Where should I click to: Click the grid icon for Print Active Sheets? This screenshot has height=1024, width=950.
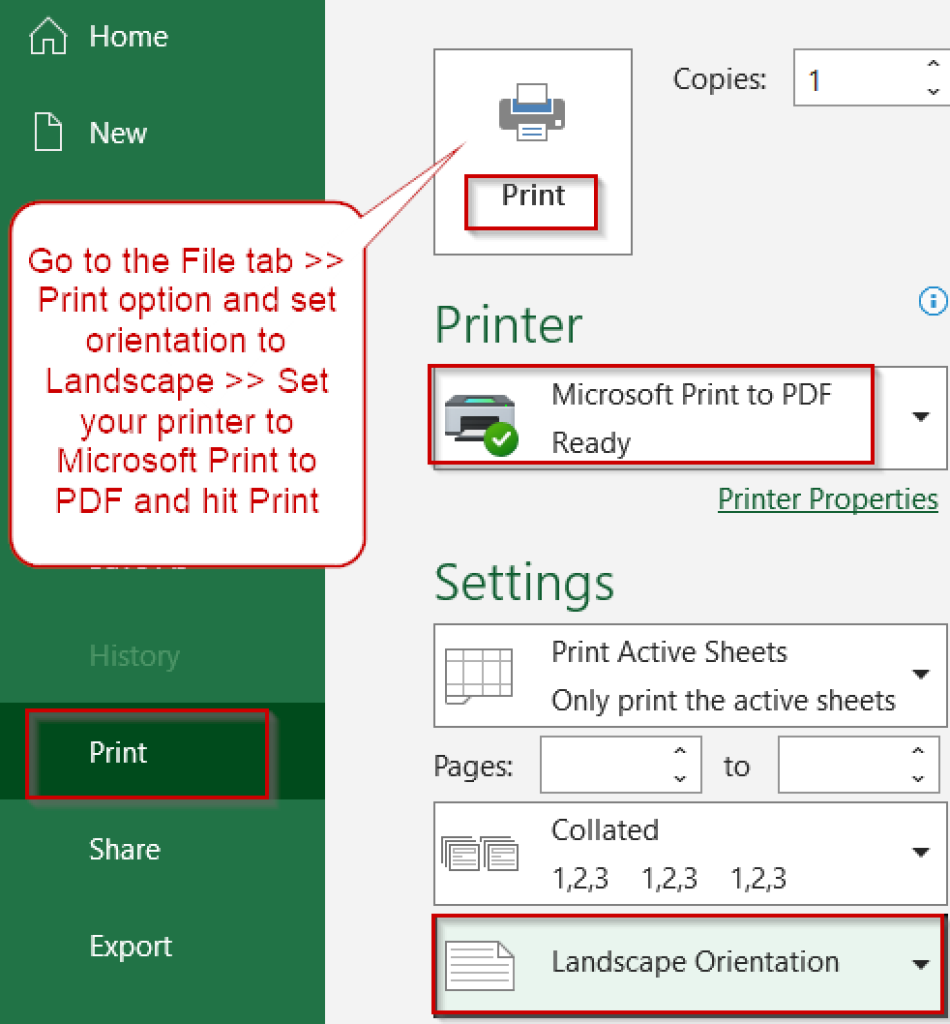[x=480, y=674]
